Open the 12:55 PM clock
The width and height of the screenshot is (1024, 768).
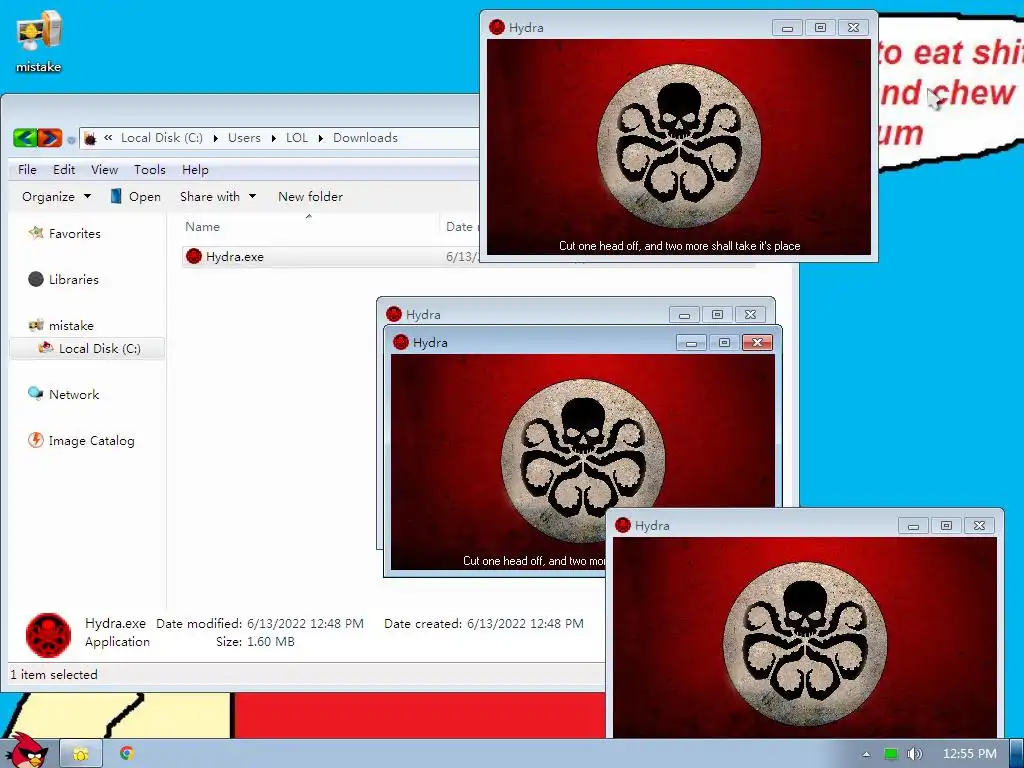pyautogui.click(x=970, y=754)
